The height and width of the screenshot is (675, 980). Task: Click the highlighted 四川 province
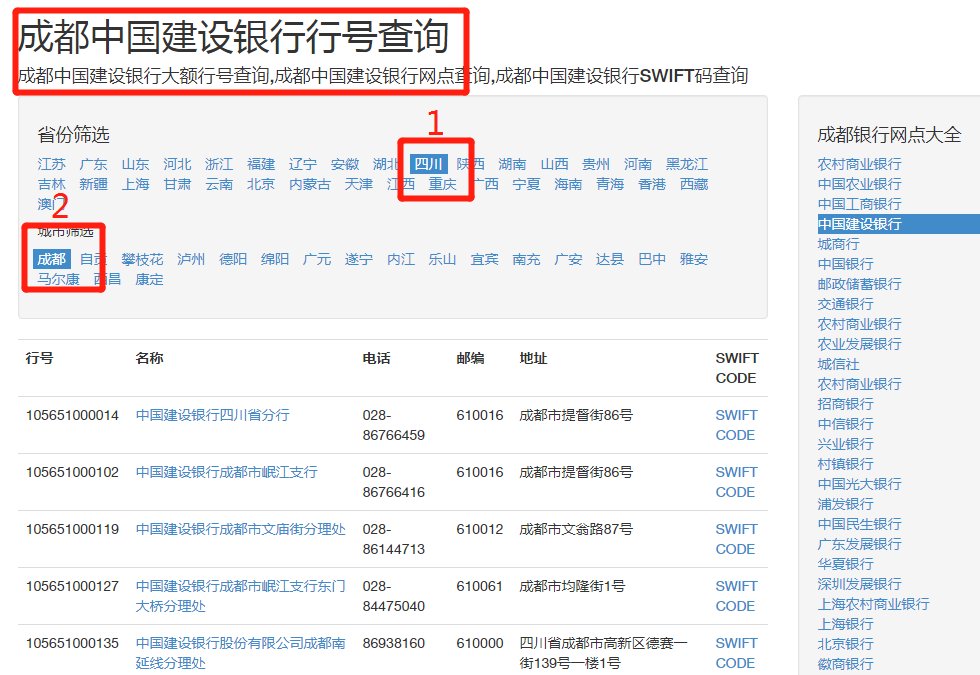429,164
